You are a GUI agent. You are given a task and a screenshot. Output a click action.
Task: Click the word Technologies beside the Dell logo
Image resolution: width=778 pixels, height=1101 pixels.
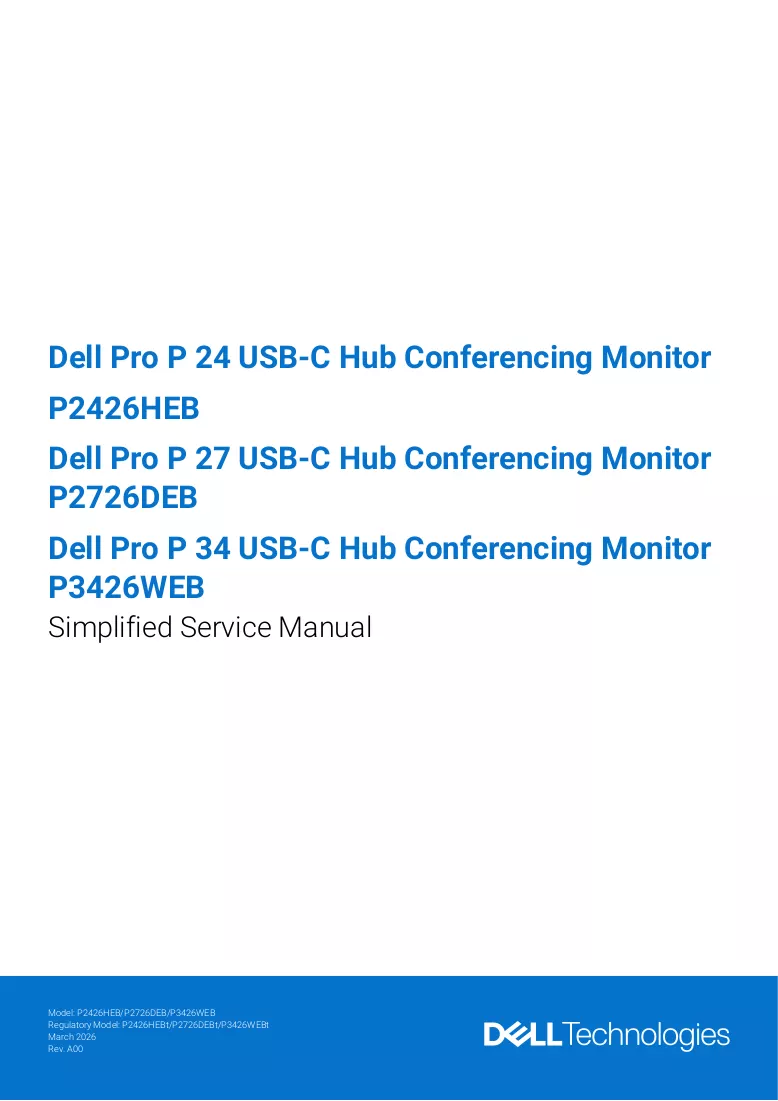pyautogui.click(x=646, y=1036)
